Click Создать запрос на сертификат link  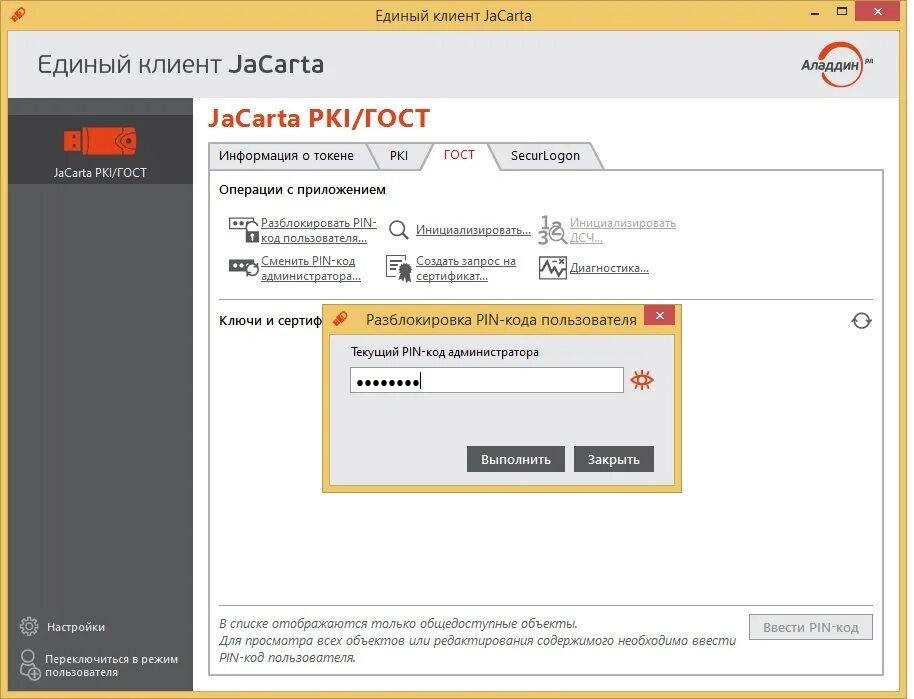click(x=466, y=268)
